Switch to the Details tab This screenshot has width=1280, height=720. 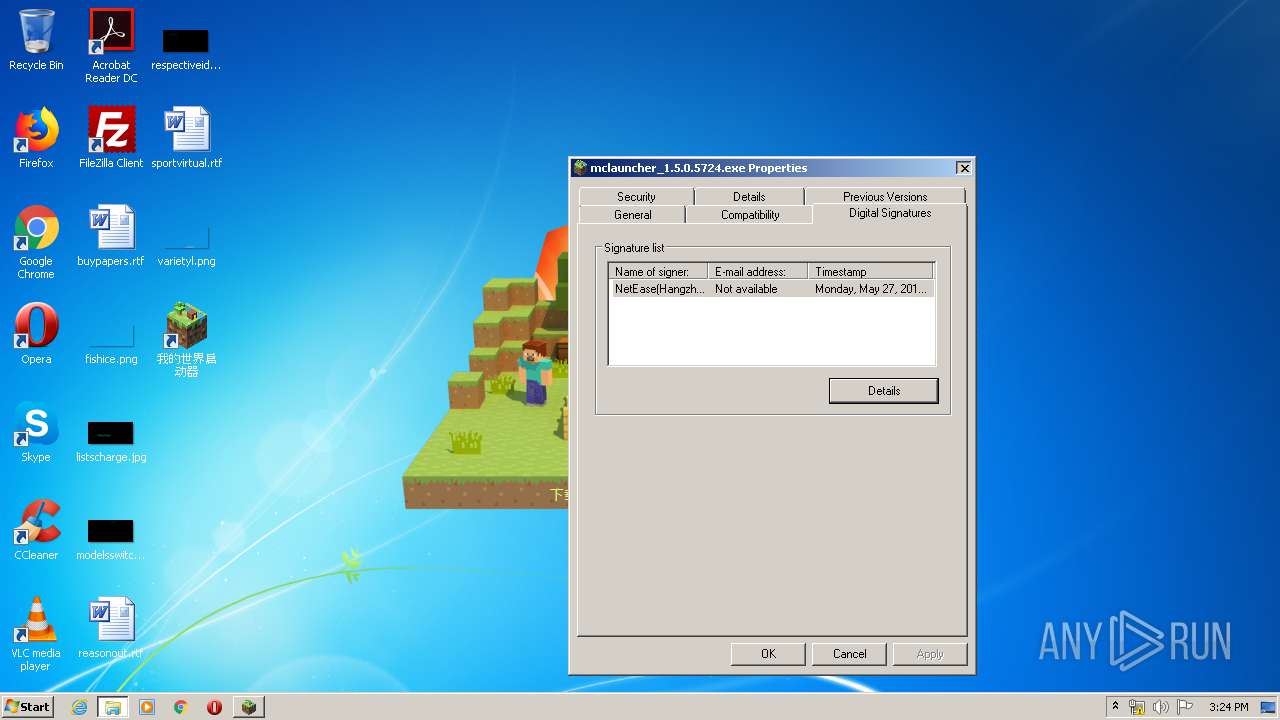click(x=749, y=197)
